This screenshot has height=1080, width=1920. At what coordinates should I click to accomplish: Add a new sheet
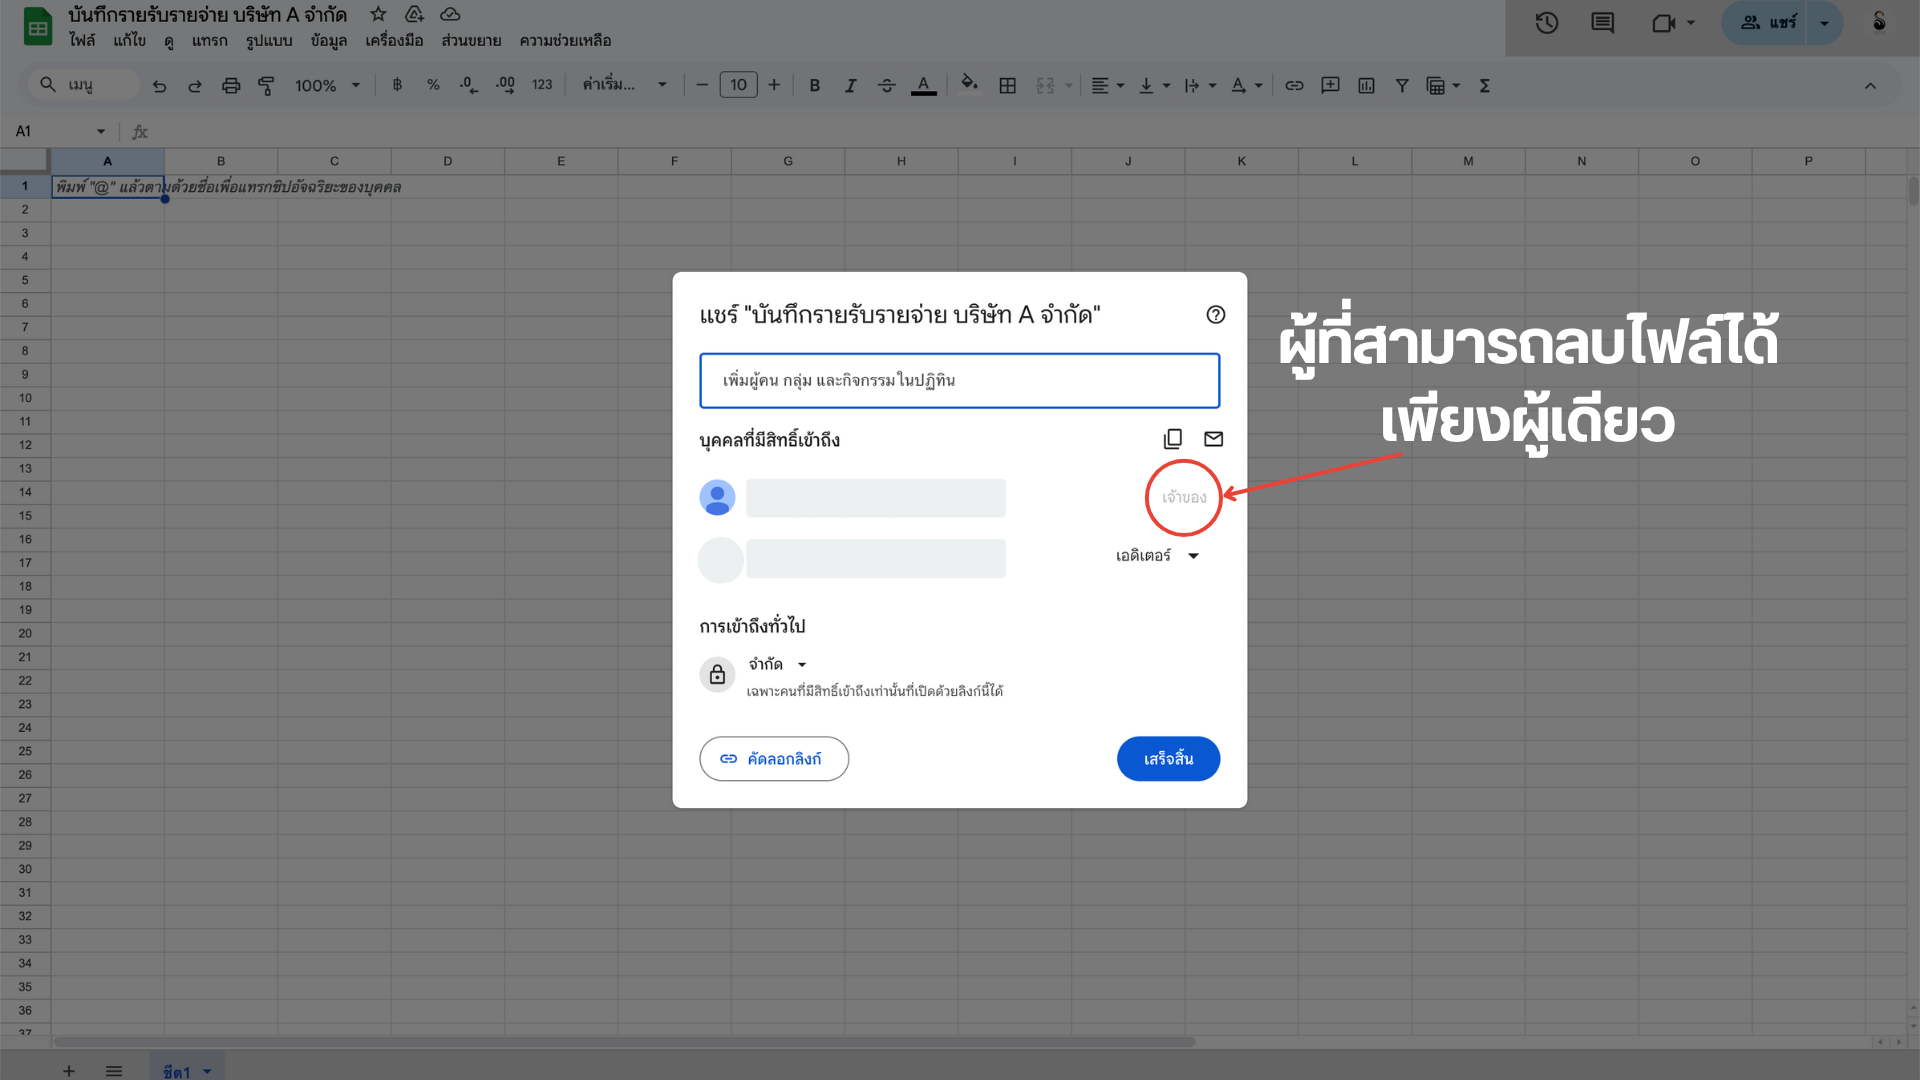[68, 1071]
